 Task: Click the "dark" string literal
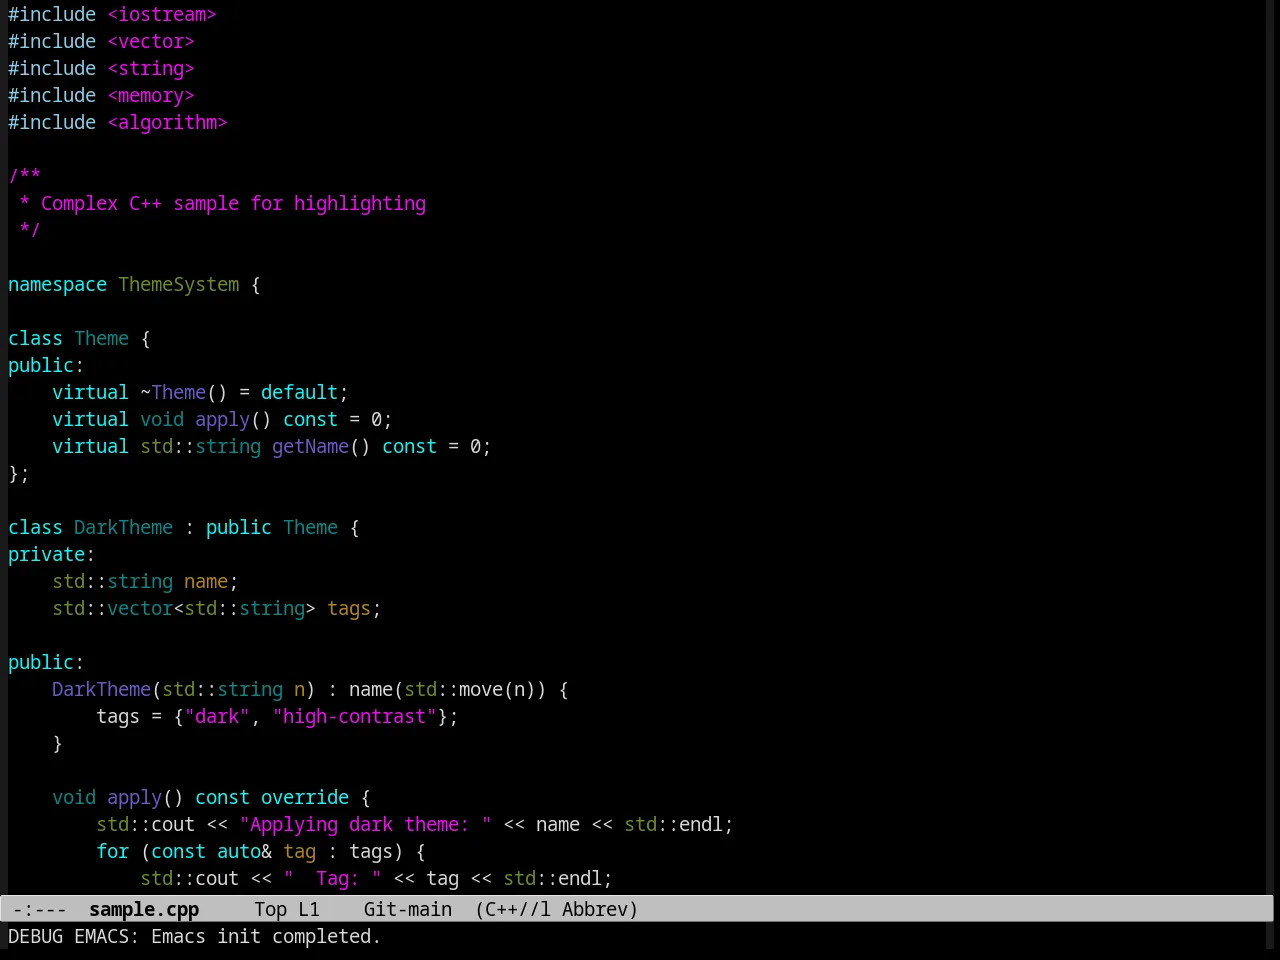(217, 716)
